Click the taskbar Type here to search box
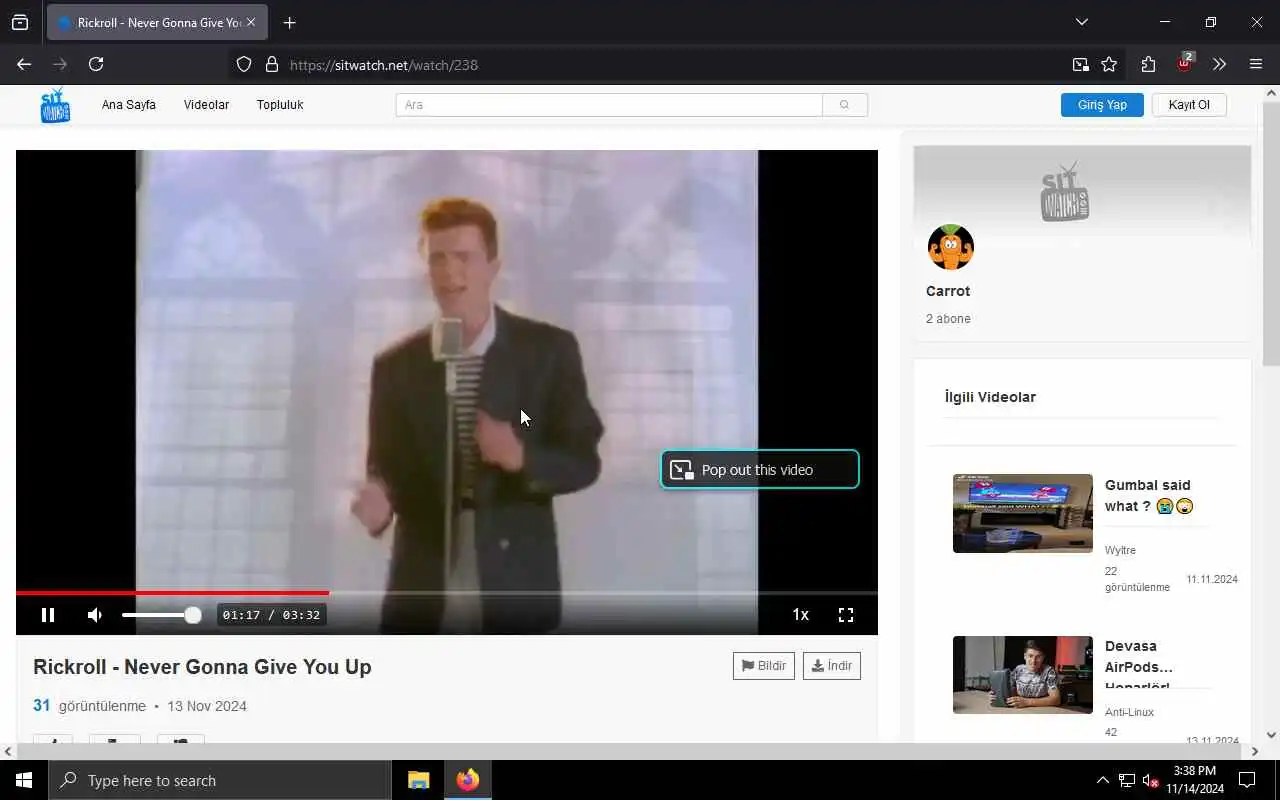The image size is (1280, 800). click(220, 780)
